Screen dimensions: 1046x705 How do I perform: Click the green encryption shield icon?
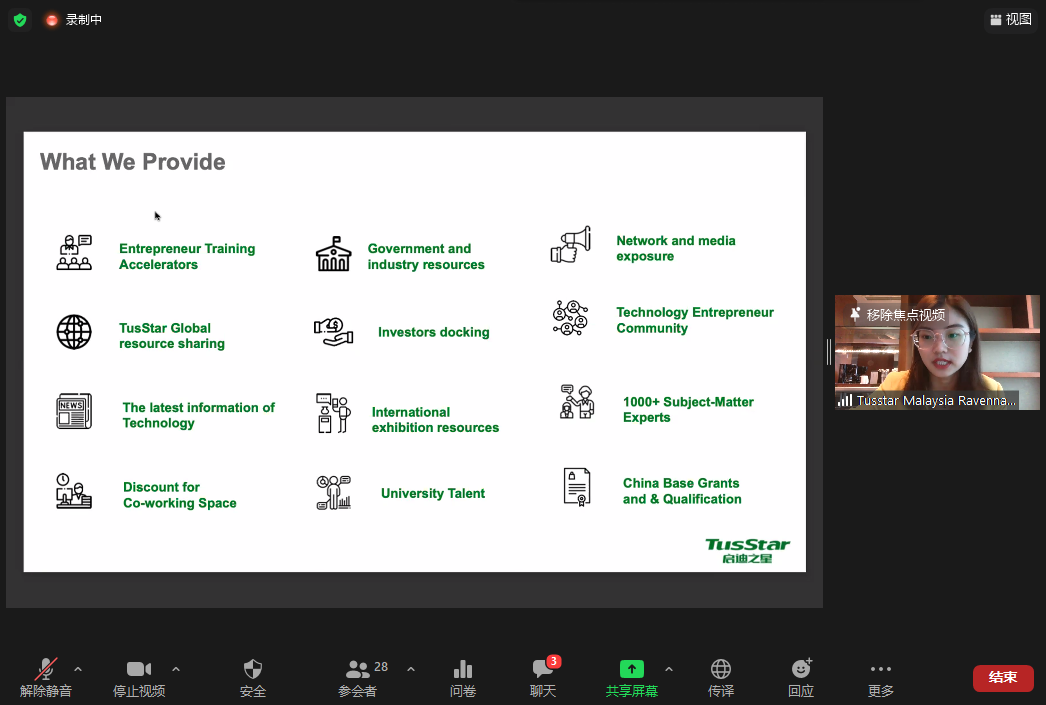coord(20,20)
